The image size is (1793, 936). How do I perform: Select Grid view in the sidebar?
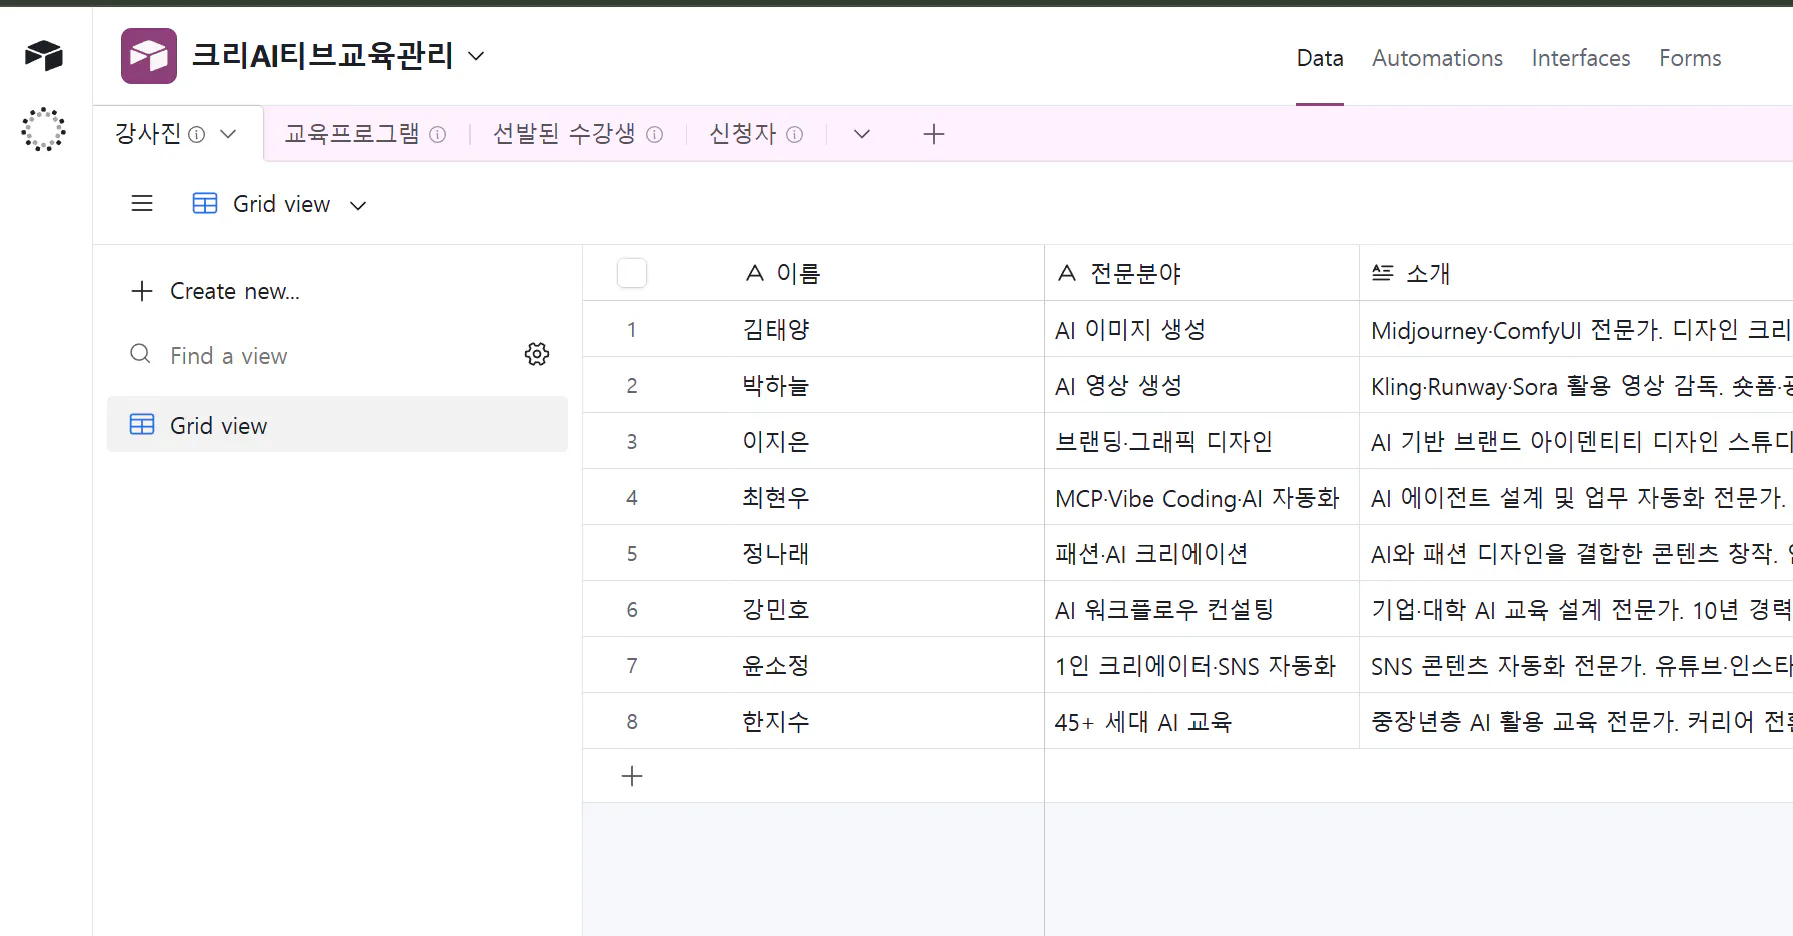tap(218, 424)
